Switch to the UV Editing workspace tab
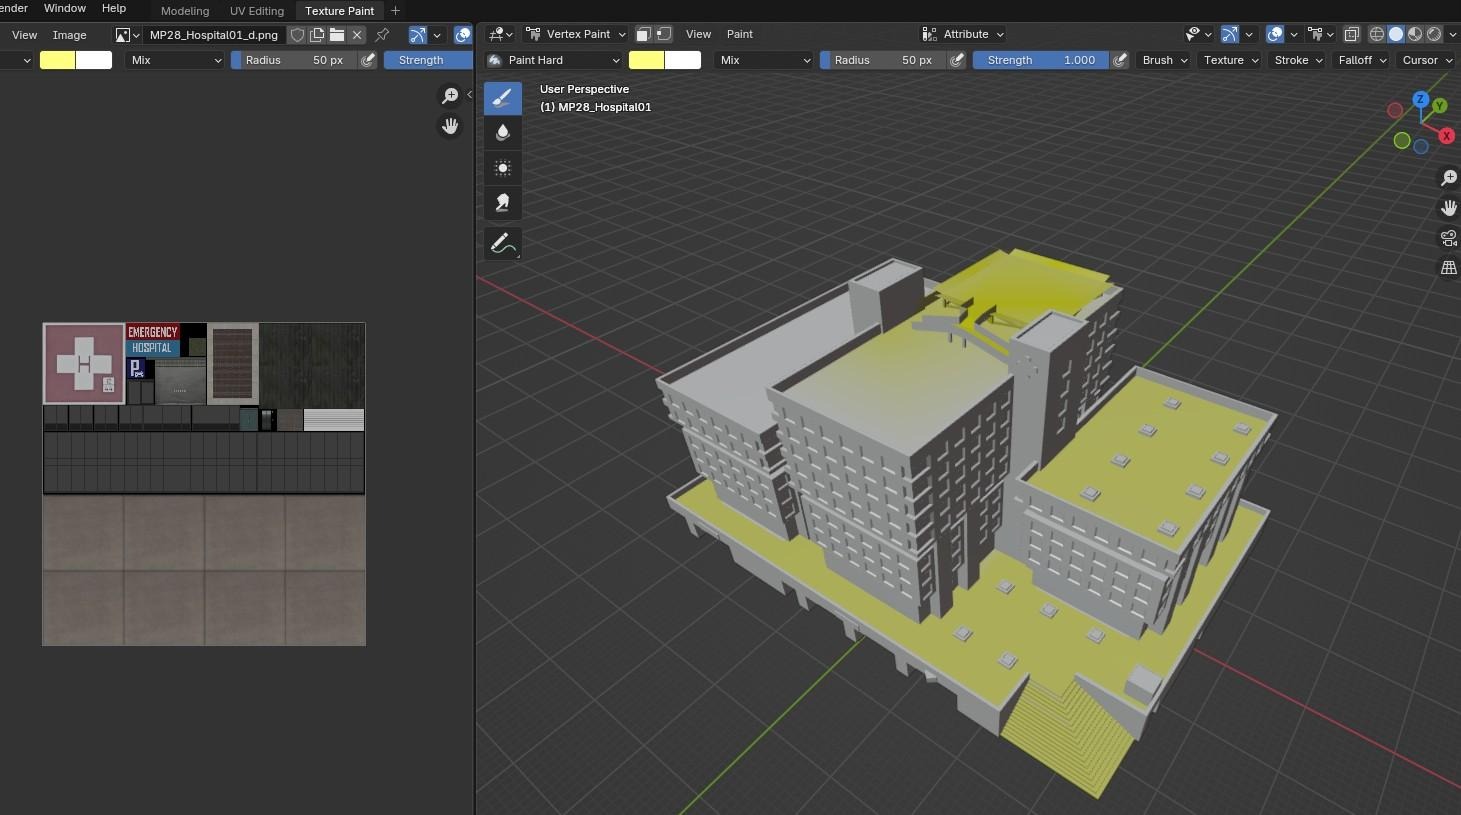Screen dimensions: 1461x815 (x=257, y=11)
